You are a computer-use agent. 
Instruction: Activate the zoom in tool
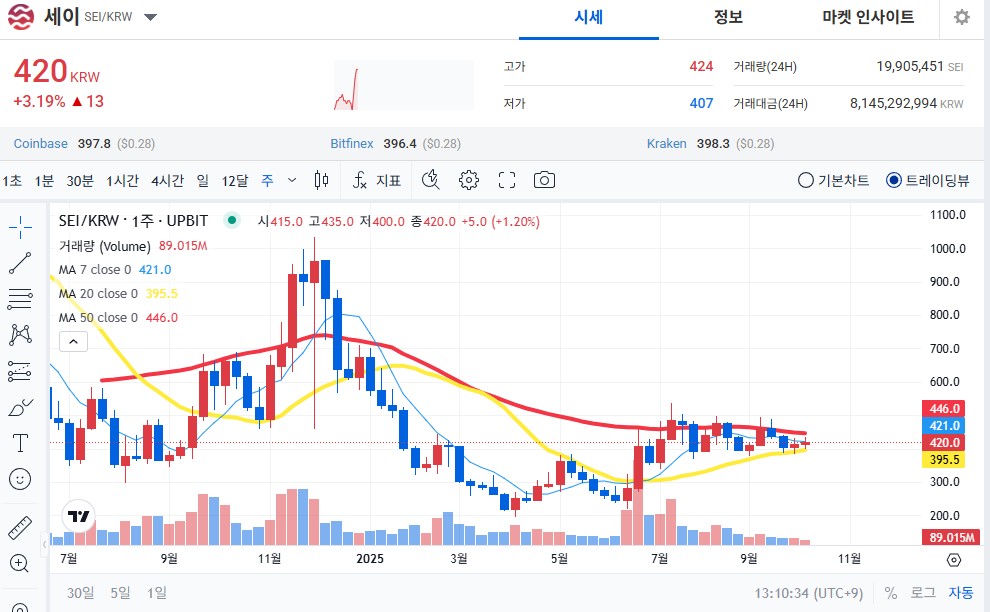[20, 563]
